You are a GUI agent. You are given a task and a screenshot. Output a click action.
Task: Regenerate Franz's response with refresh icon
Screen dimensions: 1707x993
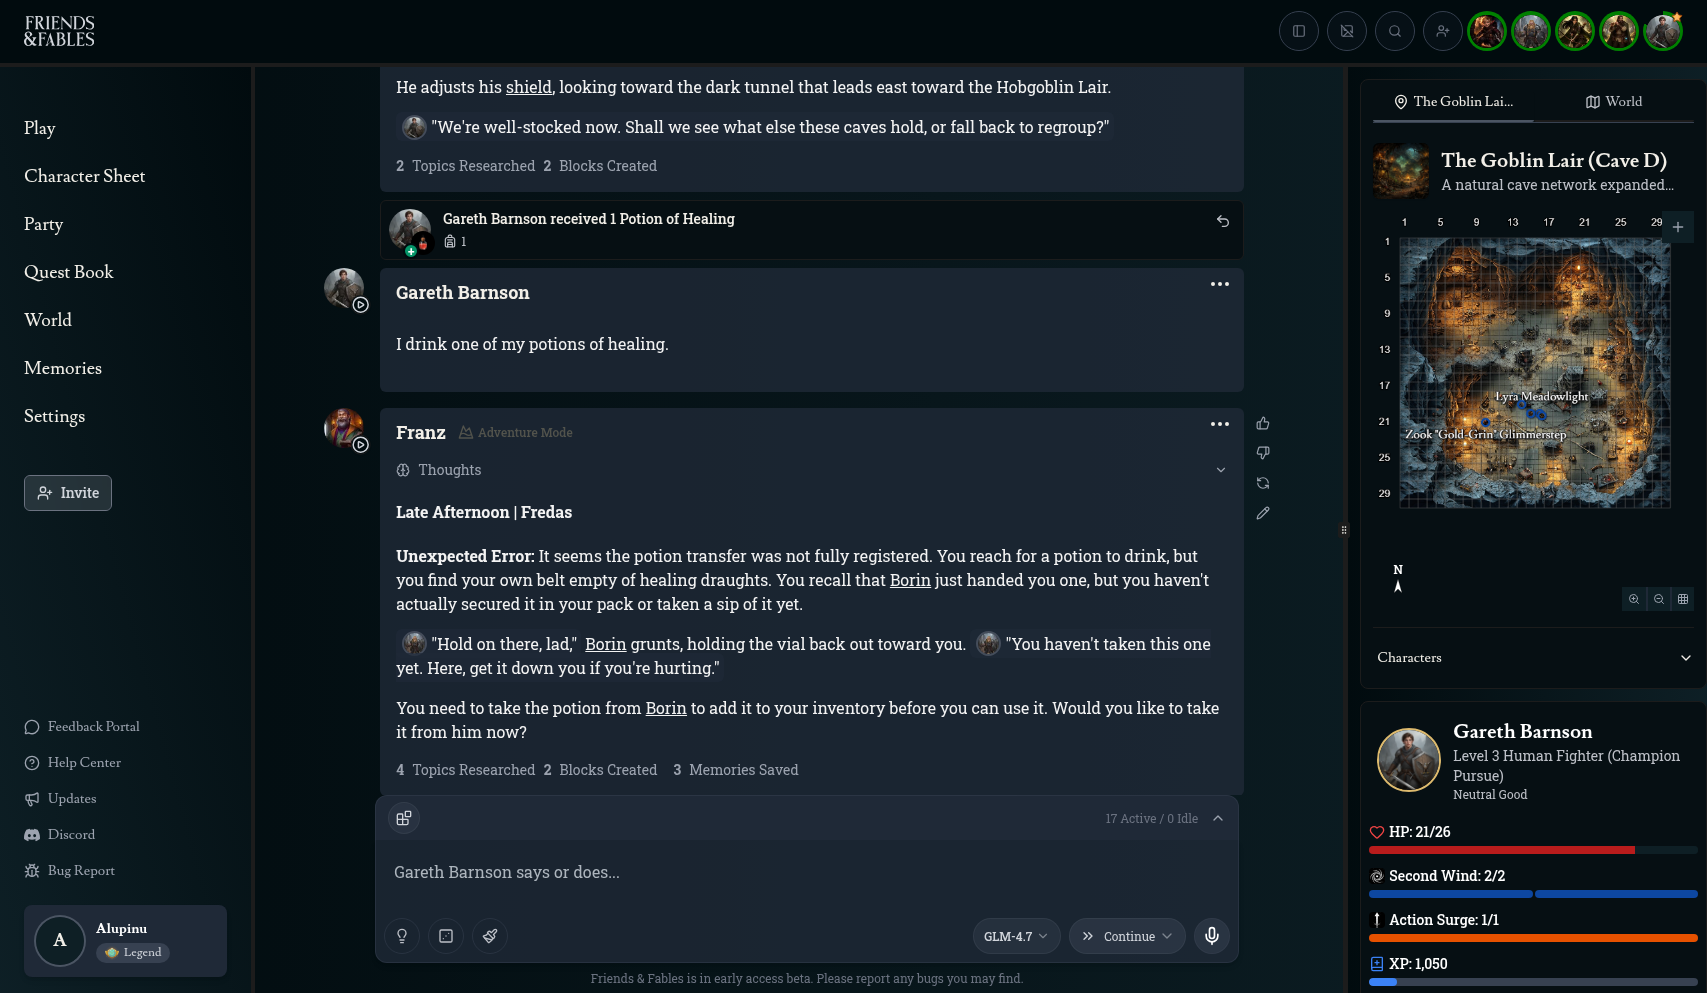coord(1263,483)
